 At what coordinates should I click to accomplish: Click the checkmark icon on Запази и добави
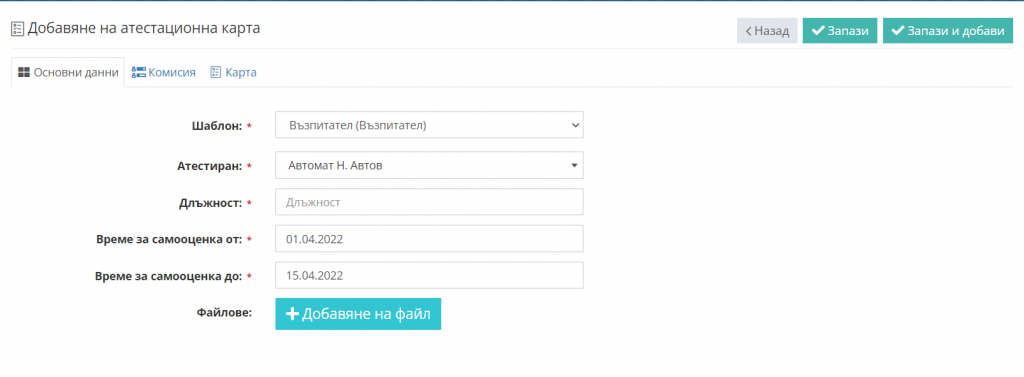(898, 31)
